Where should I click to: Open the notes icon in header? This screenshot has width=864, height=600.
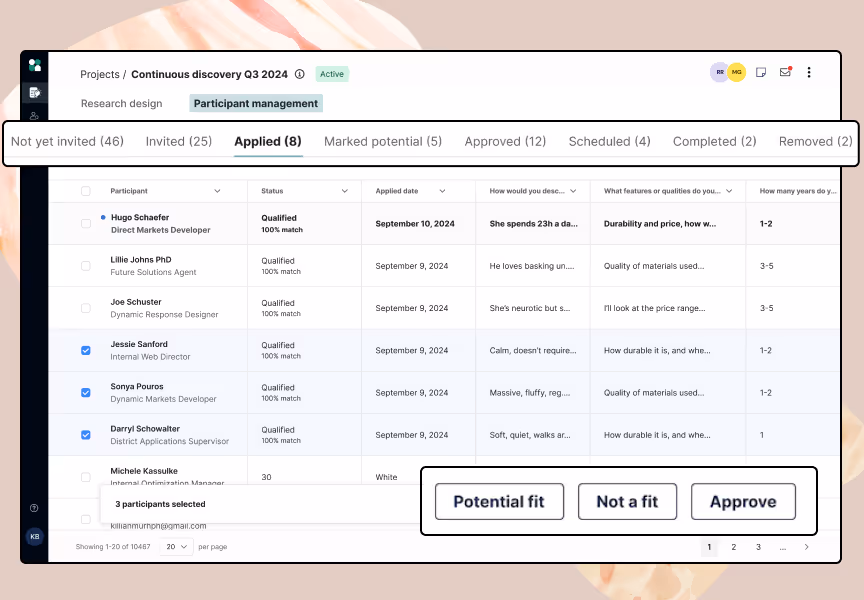761,72
